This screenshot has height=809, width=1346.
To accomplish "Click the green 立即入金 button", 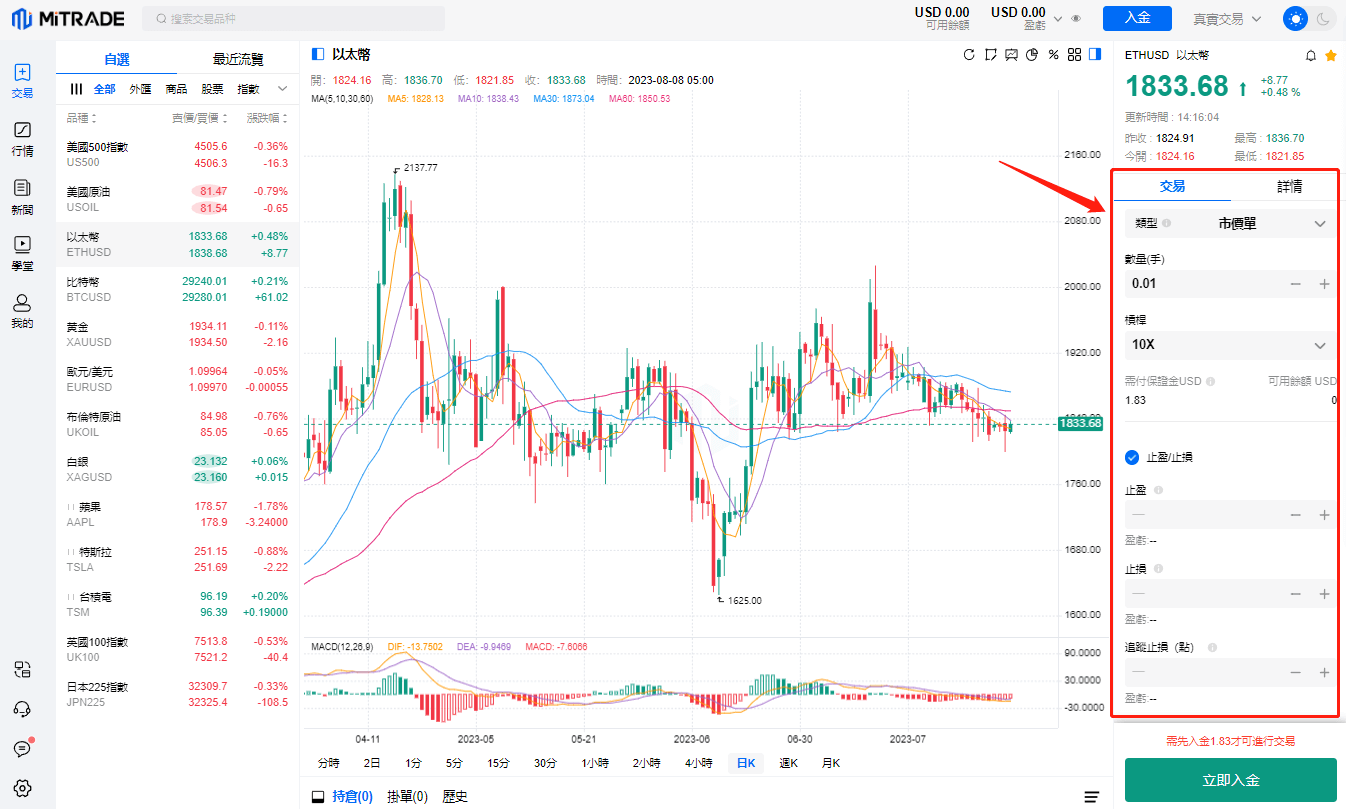I will tap(1230, 780).
